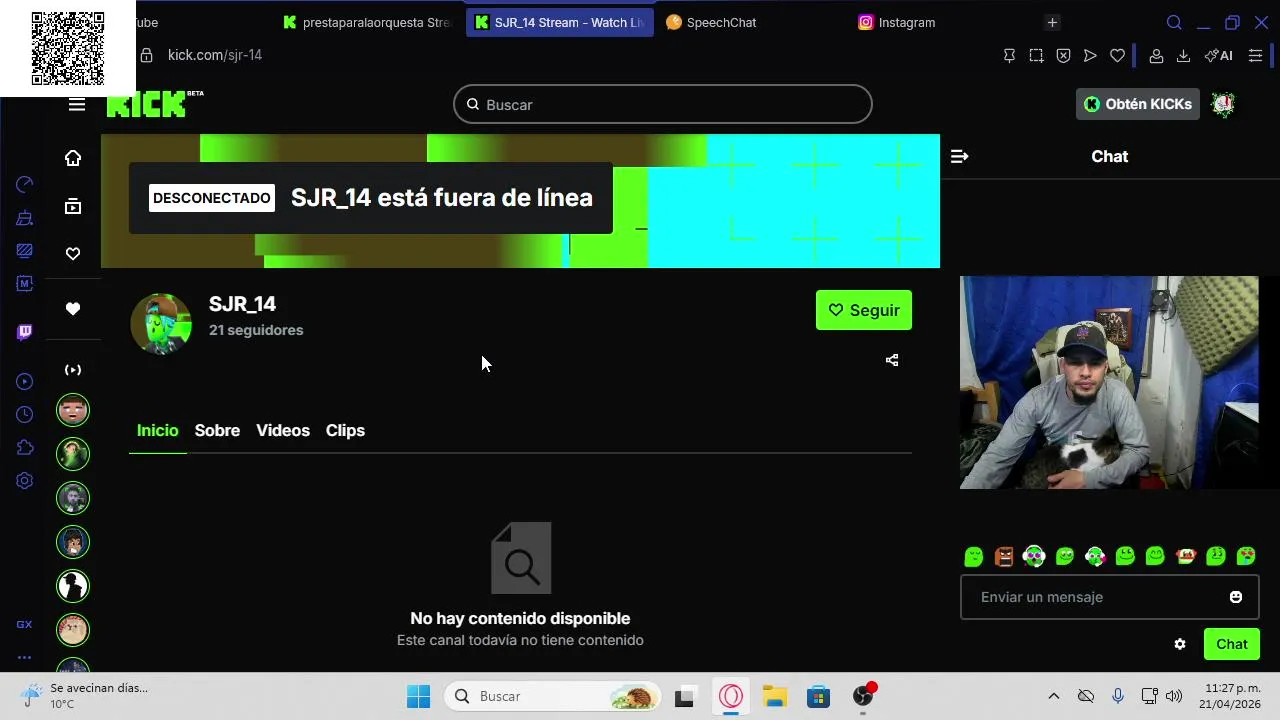Click the taskbar volume speaker icon
Image resolution: width=1280 pixels, height=720 pixels.
1174,696
